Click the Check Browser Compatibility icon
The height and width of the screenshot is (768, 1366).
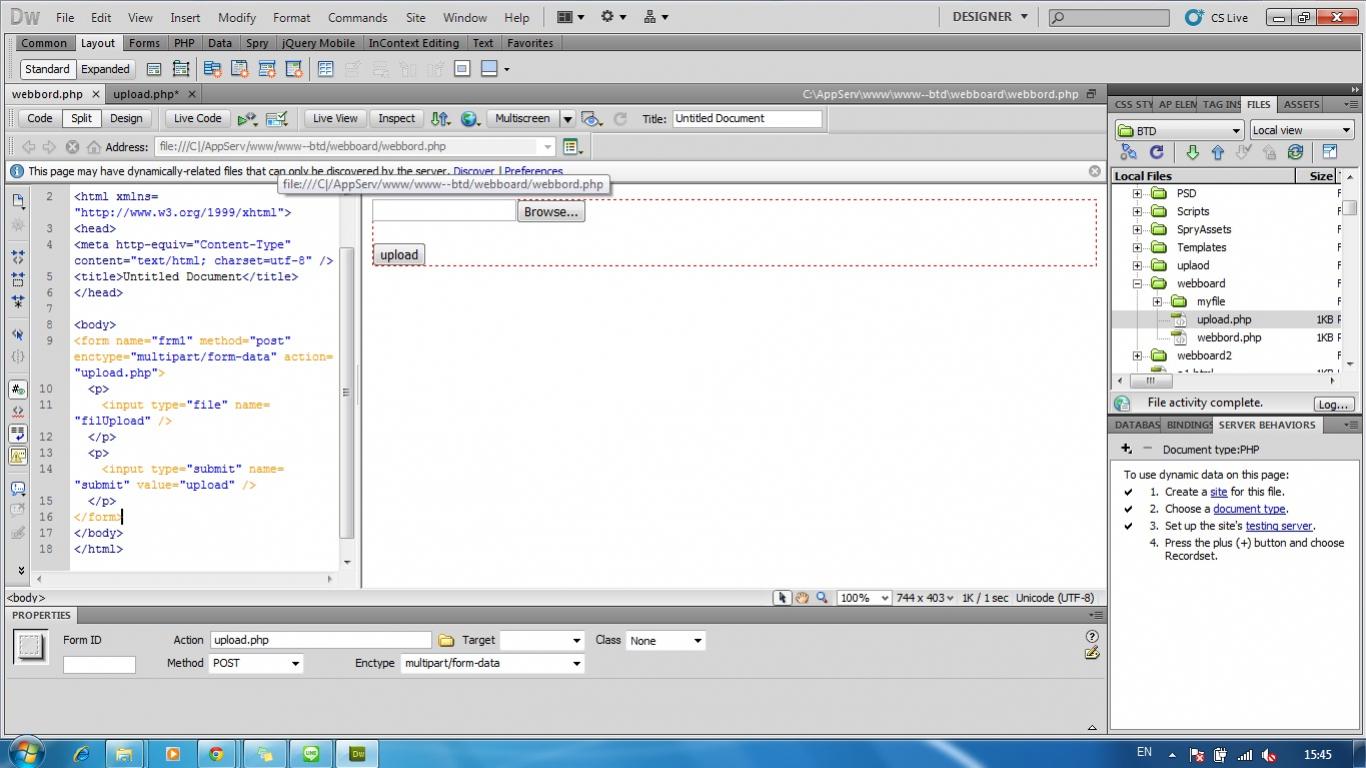[277, 118]
